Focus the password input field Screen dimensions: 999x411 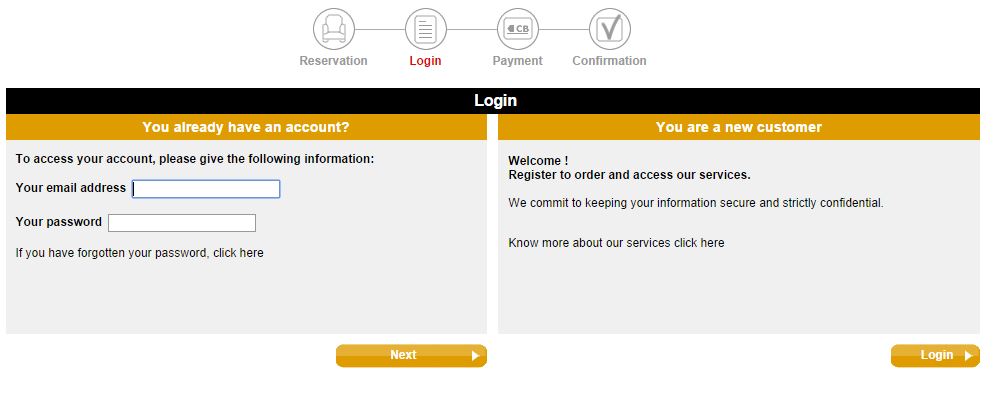pyautogui.click(x=182, y=222)
